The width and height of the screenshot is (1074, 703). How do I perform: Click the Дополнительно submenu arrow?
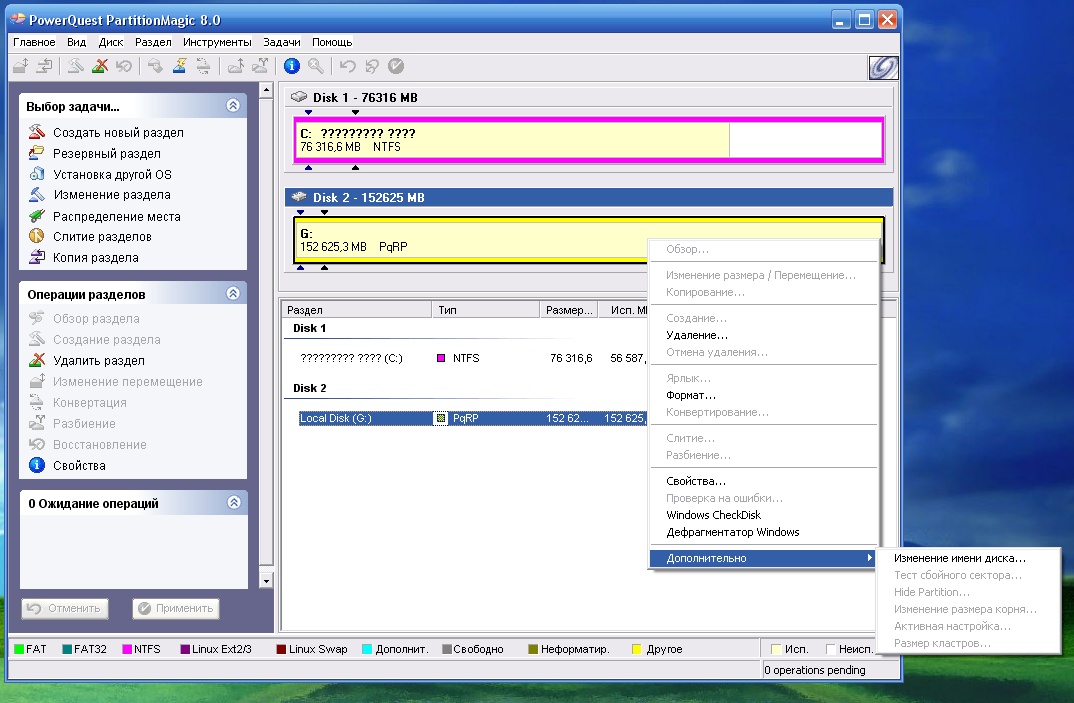pyautogui.click(x=869, y=558)
